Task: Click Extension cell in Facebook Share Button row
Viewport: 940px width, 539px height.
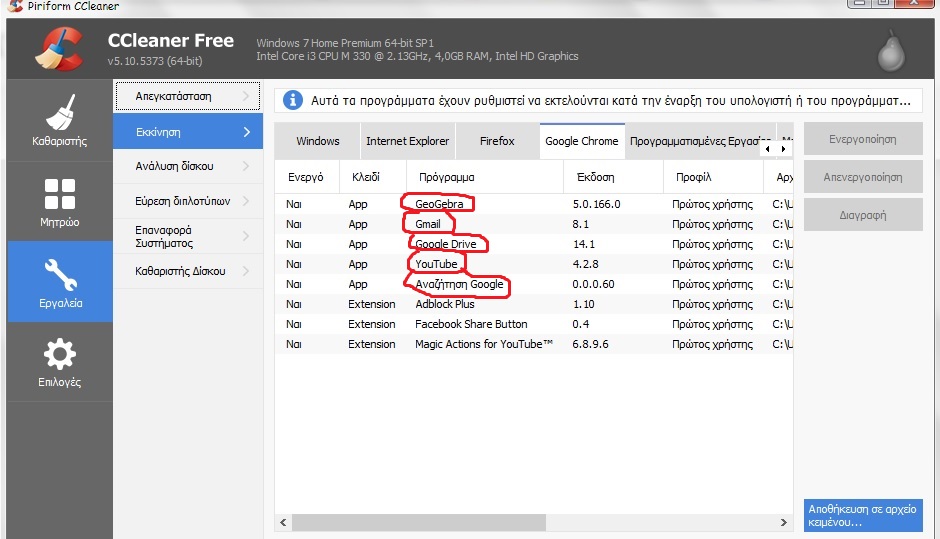Action: [372, 324]
